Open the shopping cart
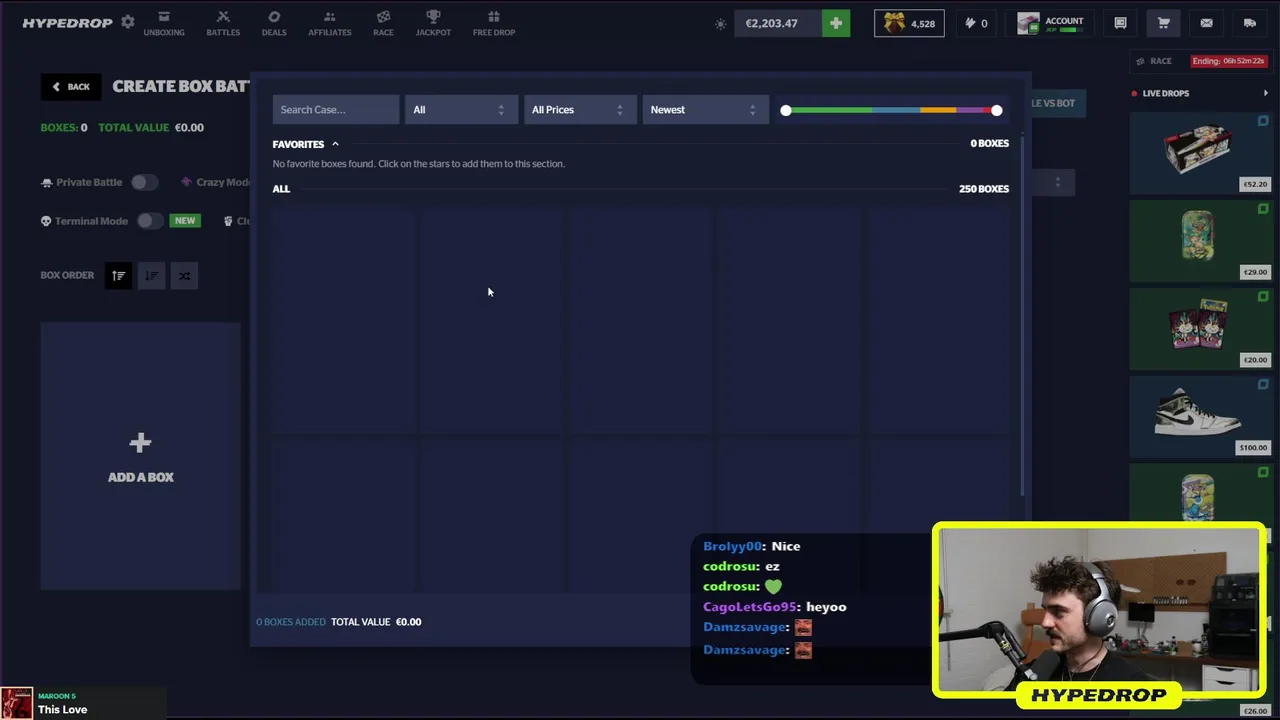This screenshot has width=1280, height=720. (1163, 23)
